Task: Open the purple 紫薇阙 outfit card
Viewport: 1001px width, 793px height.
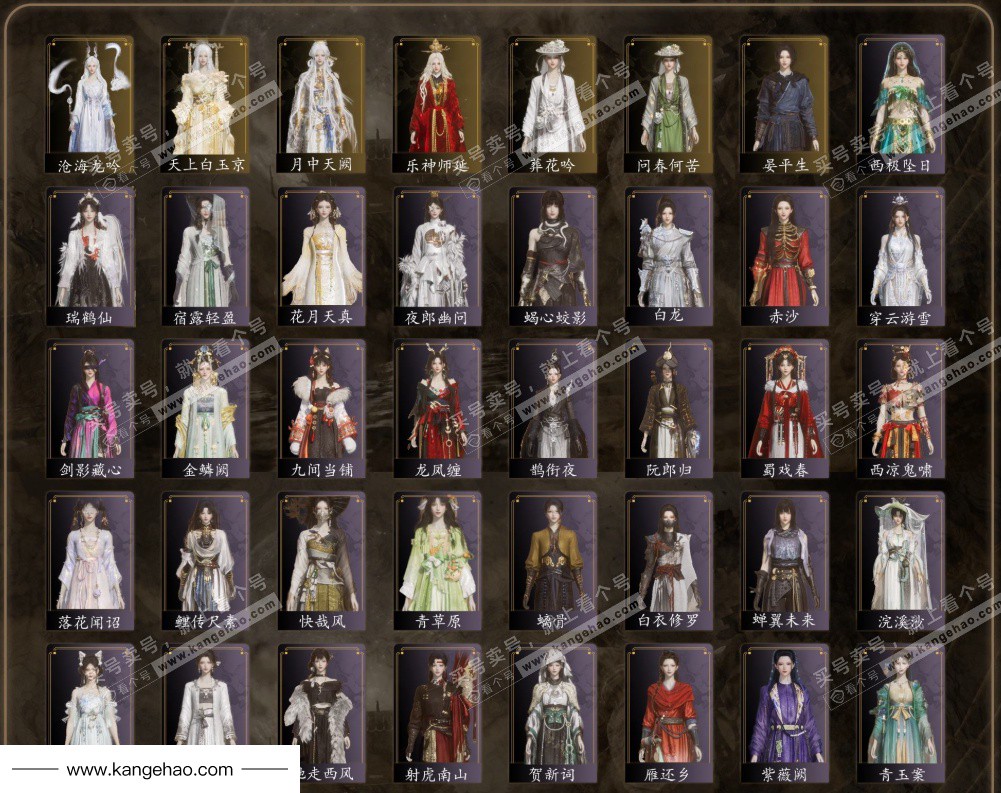Action: pos(785,714)
